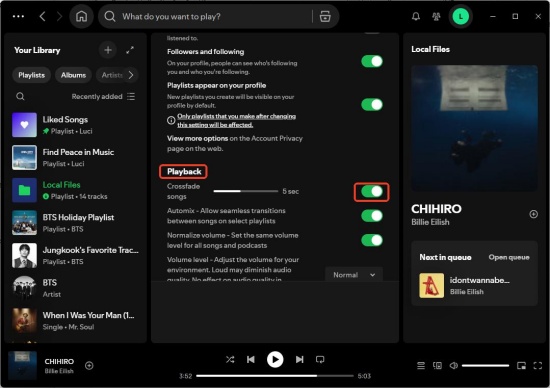
Task: Click Open queue button
Action: pyautogui.click(x=509, y=257)
